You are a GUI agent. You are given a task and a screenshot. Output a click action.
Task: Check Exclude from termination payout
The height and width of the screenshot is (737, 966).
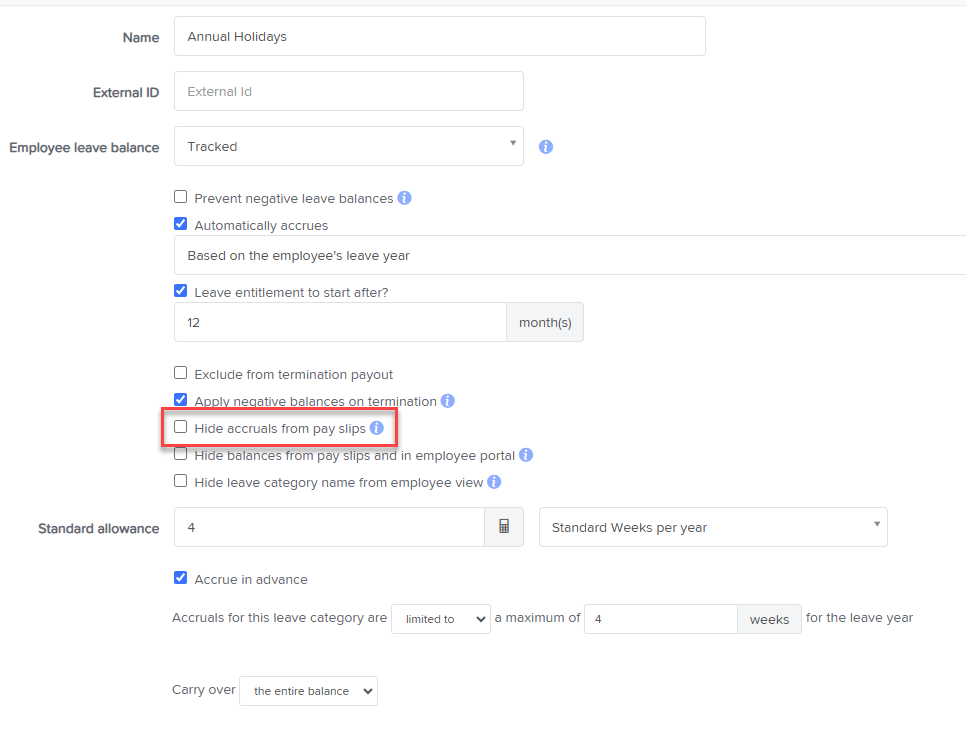click(181, 373)
